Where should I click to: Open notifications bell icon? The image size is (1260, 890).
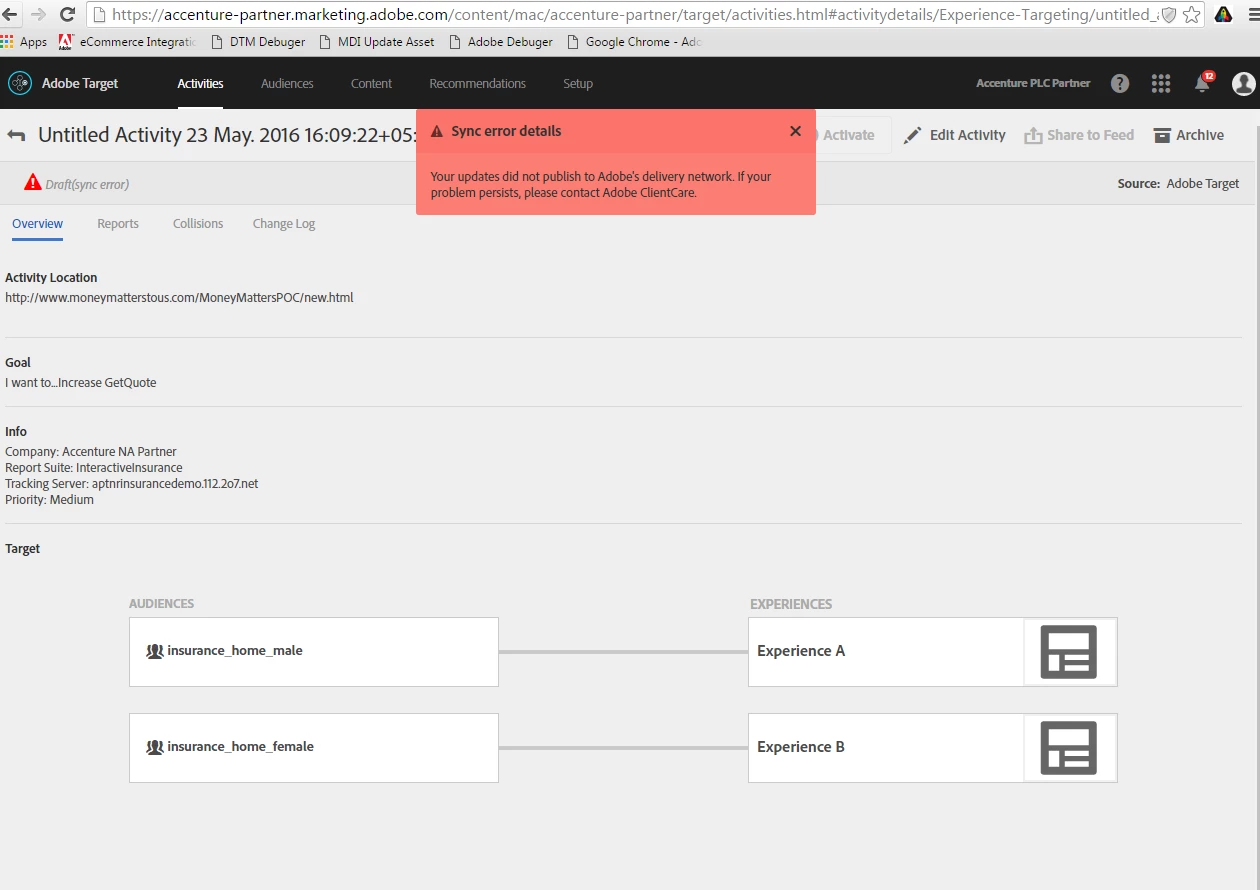coord(1203,83)
